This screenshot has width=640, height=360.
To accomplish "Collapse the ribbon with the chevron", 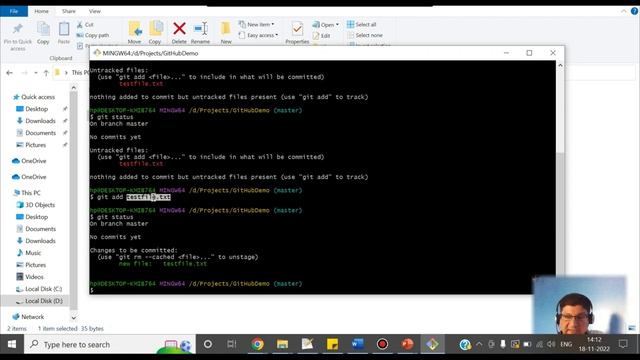I will tap(624, 11).
